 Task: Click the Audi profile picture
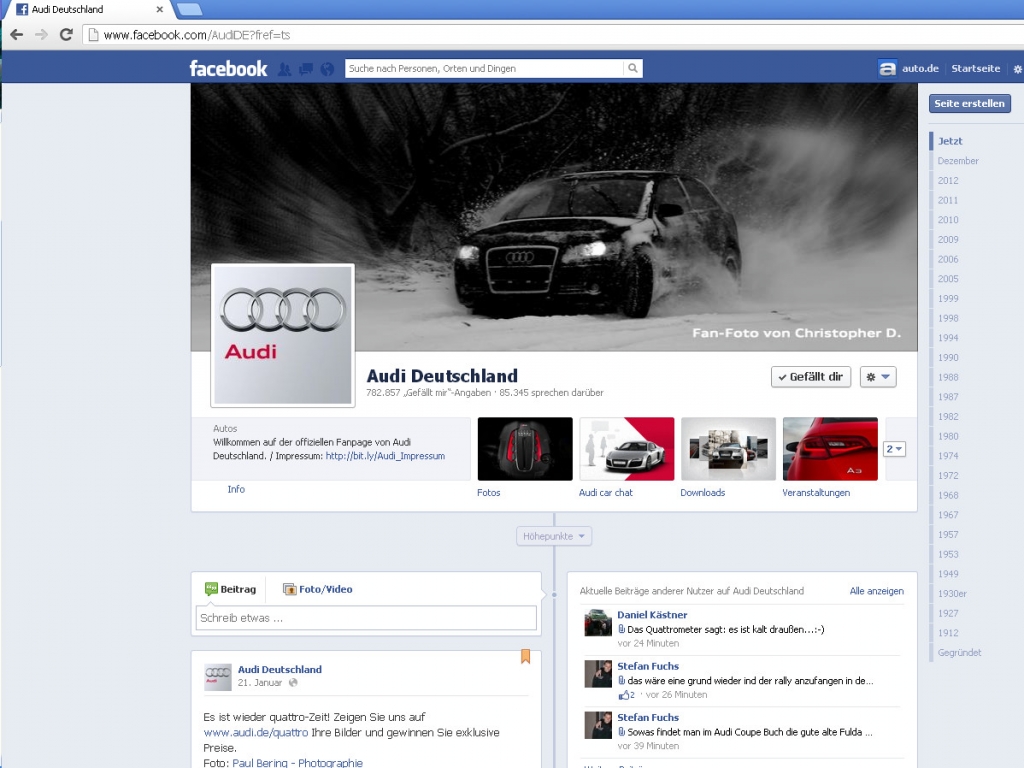[x=283, y=335]
